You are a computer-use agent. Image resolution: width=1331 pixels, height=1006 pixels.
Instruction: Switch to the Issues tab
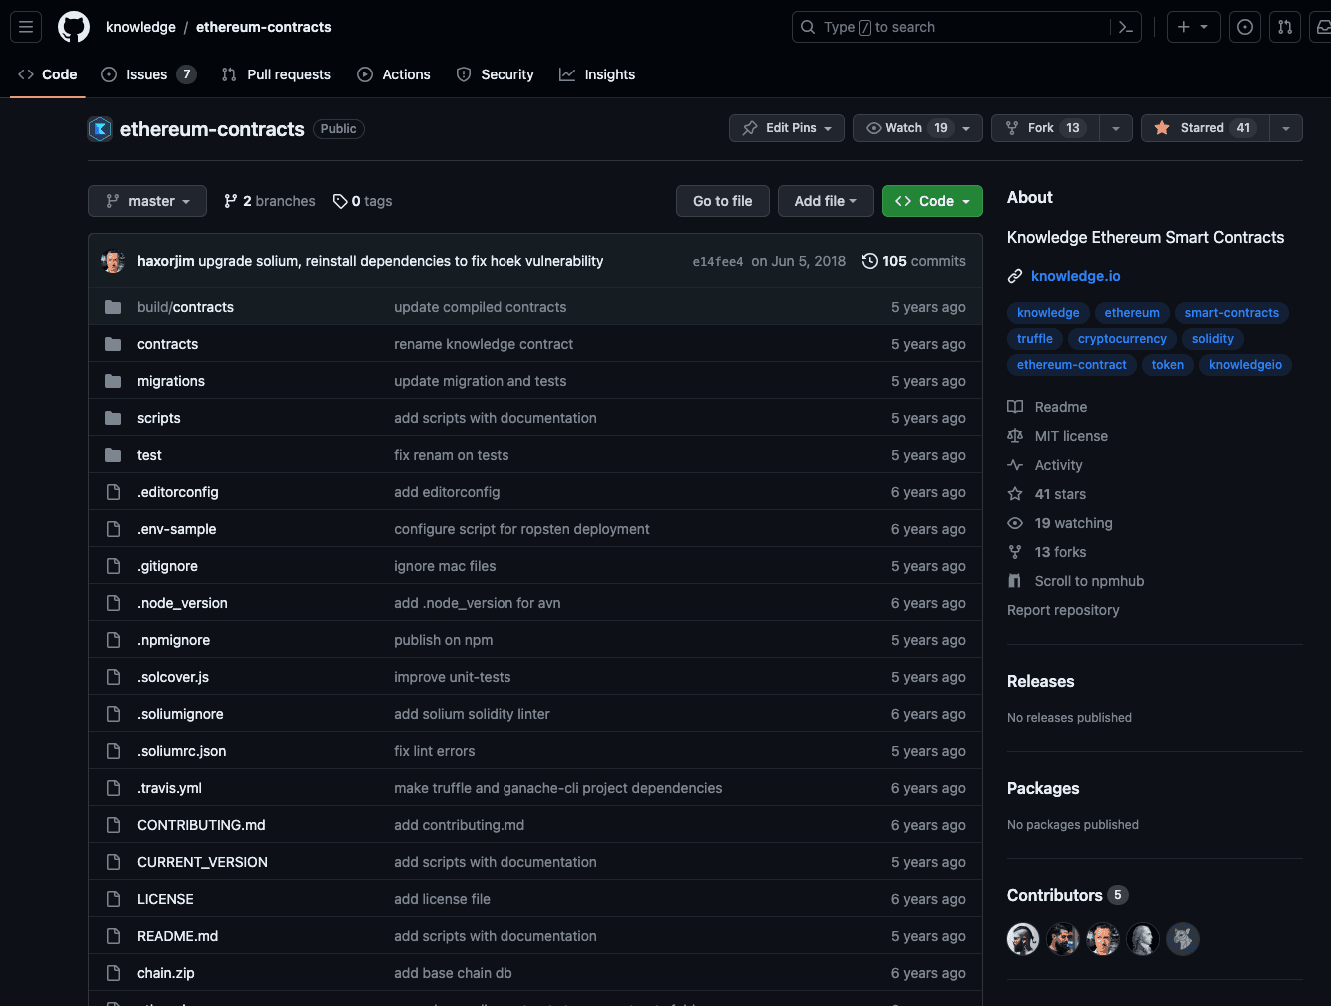tap(148, 74)
